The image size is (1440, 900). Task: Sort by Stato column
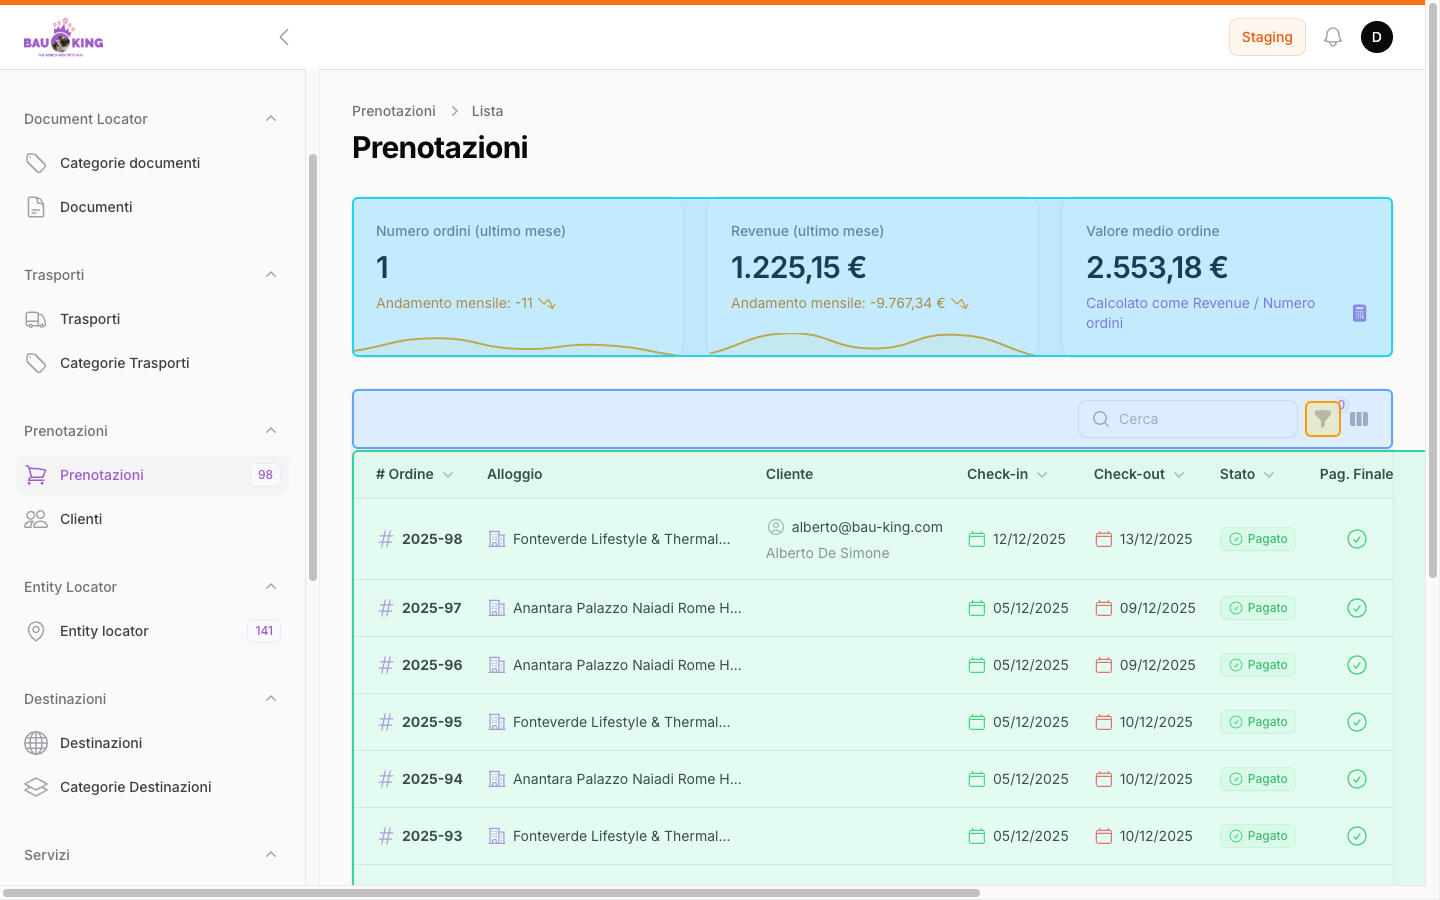tap(1247, 474)
